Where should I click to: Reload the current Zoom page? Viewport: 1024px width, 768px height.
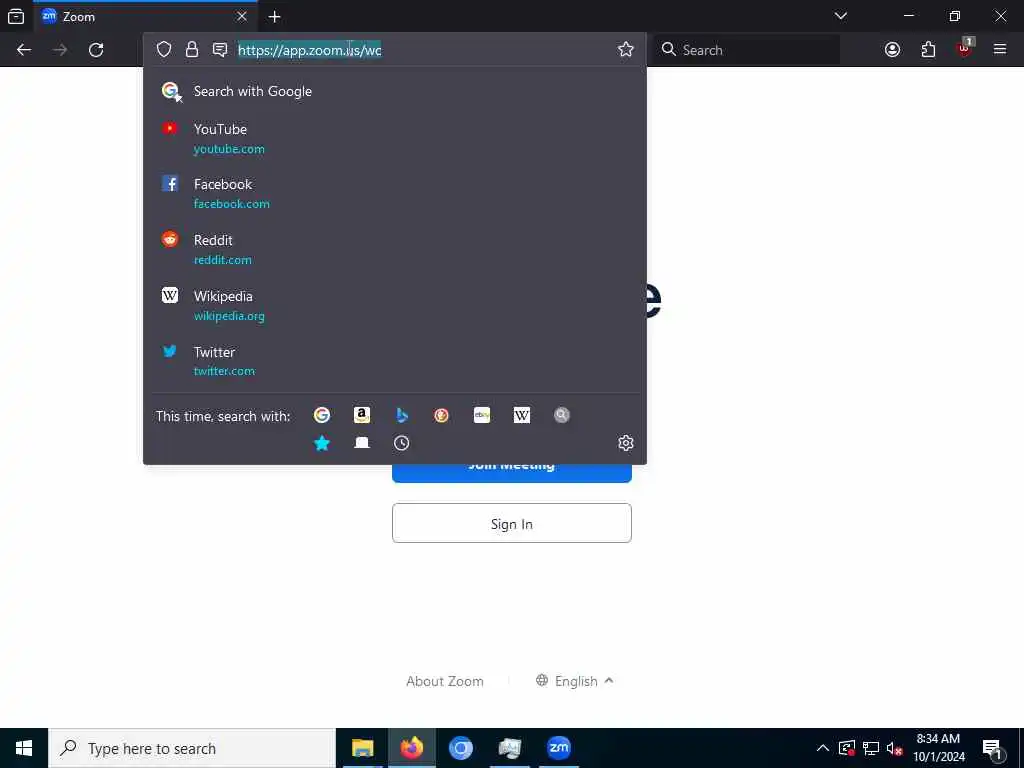pos(96,50)
